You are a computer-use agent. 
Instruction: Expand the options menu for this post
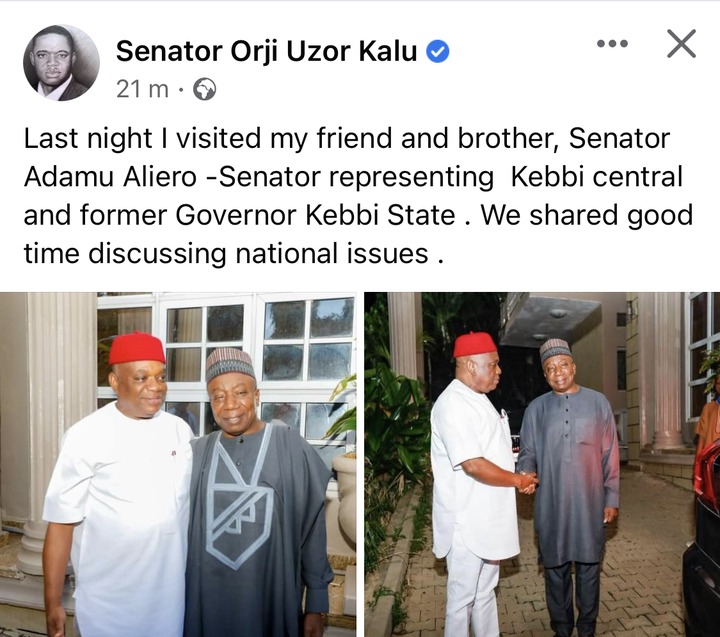tap(612, 44)
